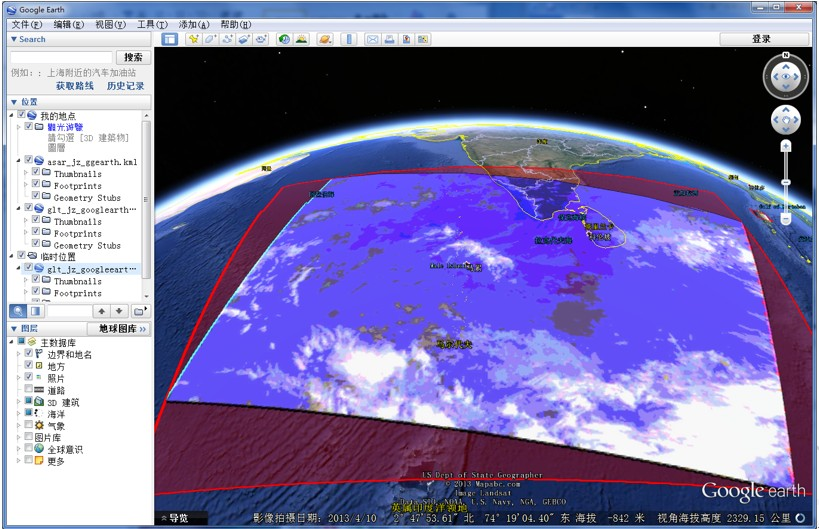Enable the 道路 layer checkbox
The width and height of the screenshot is (819, 529).
pyautogui.click(x=29, y=389)
